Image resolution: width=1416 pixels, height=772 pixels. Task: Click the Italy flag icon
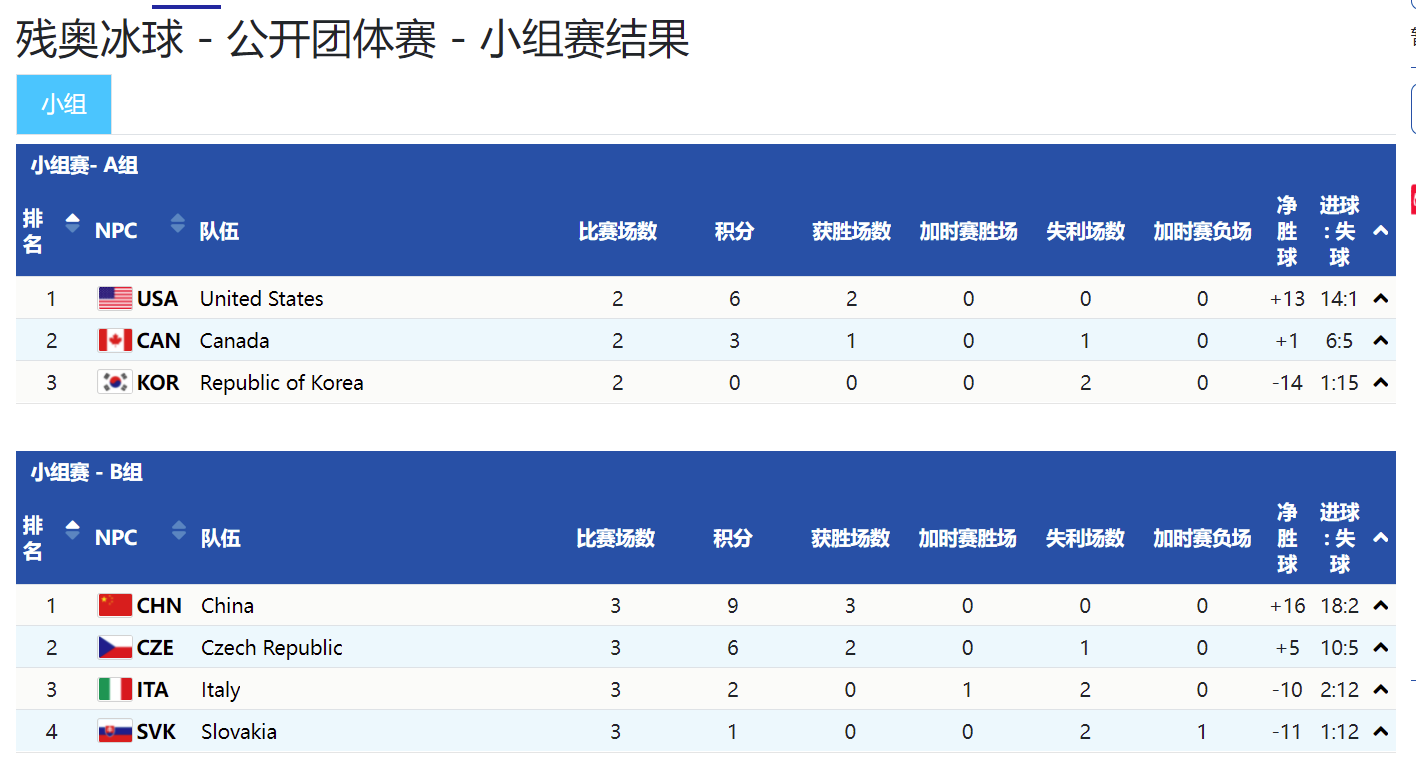pyautogui.click(x=115, y=689)
